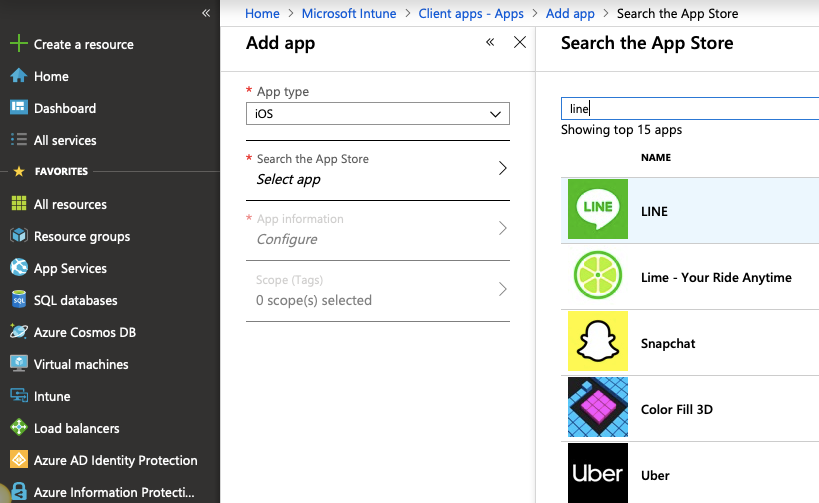Click the App Store search field

click(690, 109)
